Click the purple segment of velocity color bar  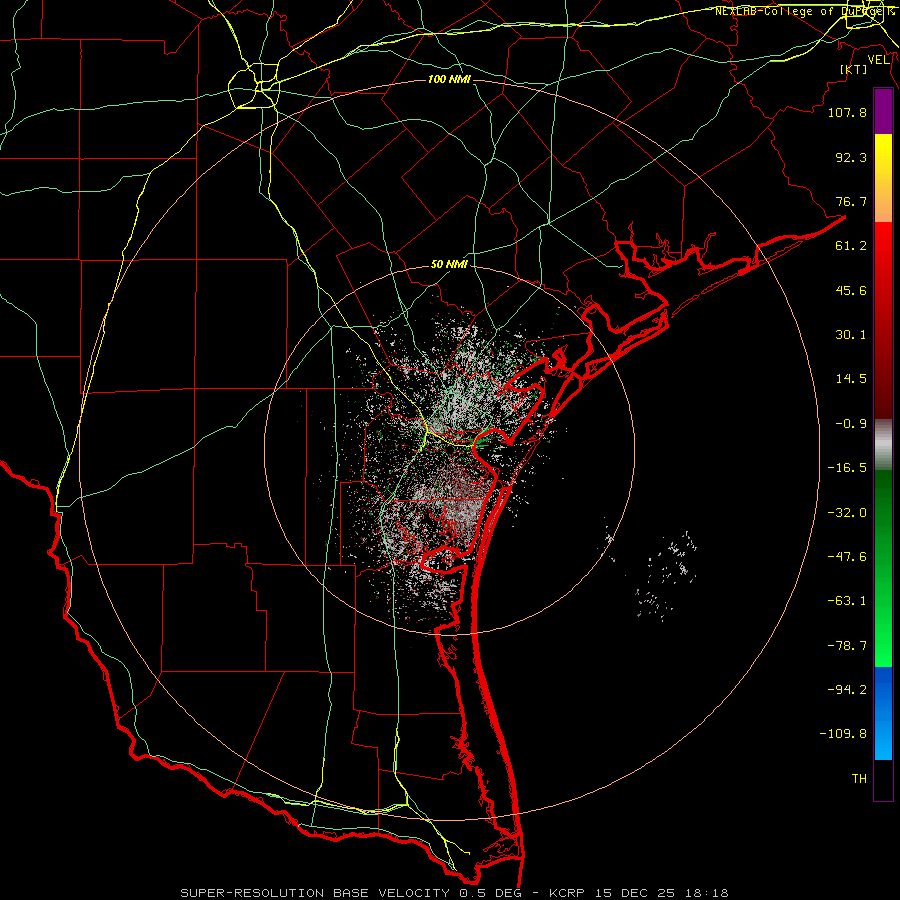coord(883,111)
